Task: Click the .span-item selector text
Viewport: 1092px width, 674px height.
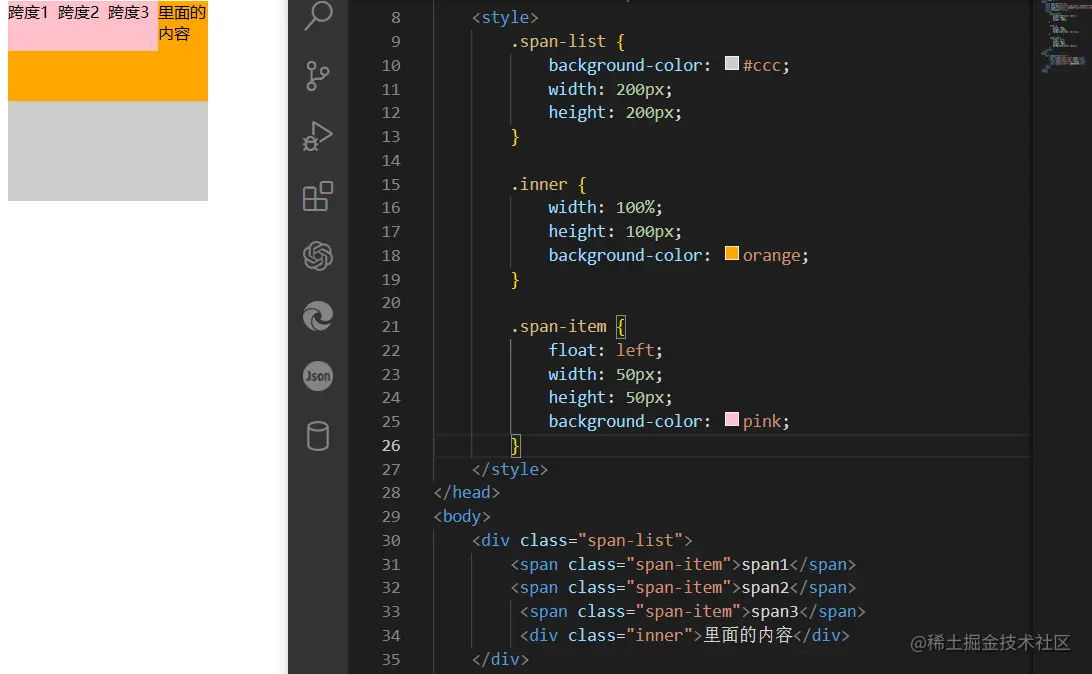Action: click(559, 327)
